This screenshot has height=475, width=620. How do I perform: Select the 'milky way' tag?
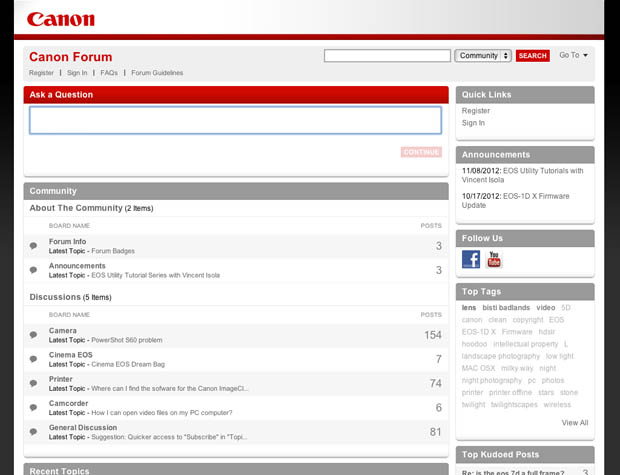point(517,369)
